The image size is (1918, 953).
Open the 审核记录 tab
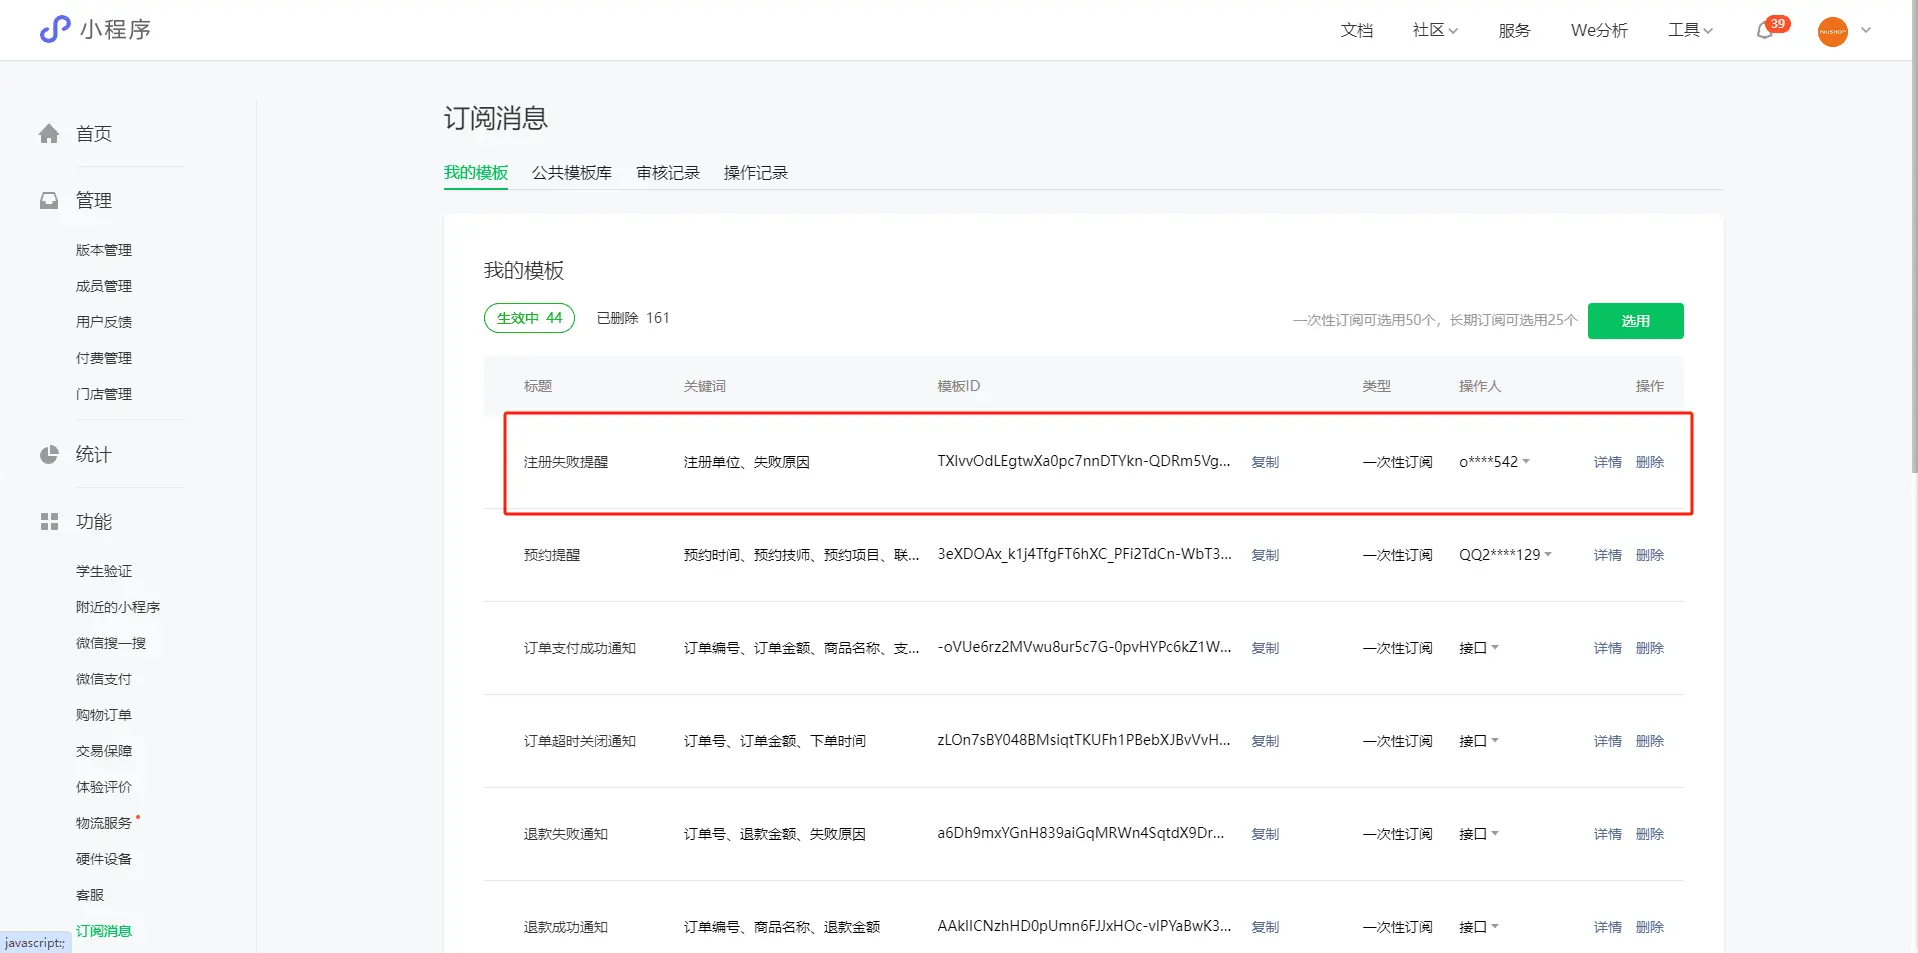pyautogui.click(x=667, y=173)
